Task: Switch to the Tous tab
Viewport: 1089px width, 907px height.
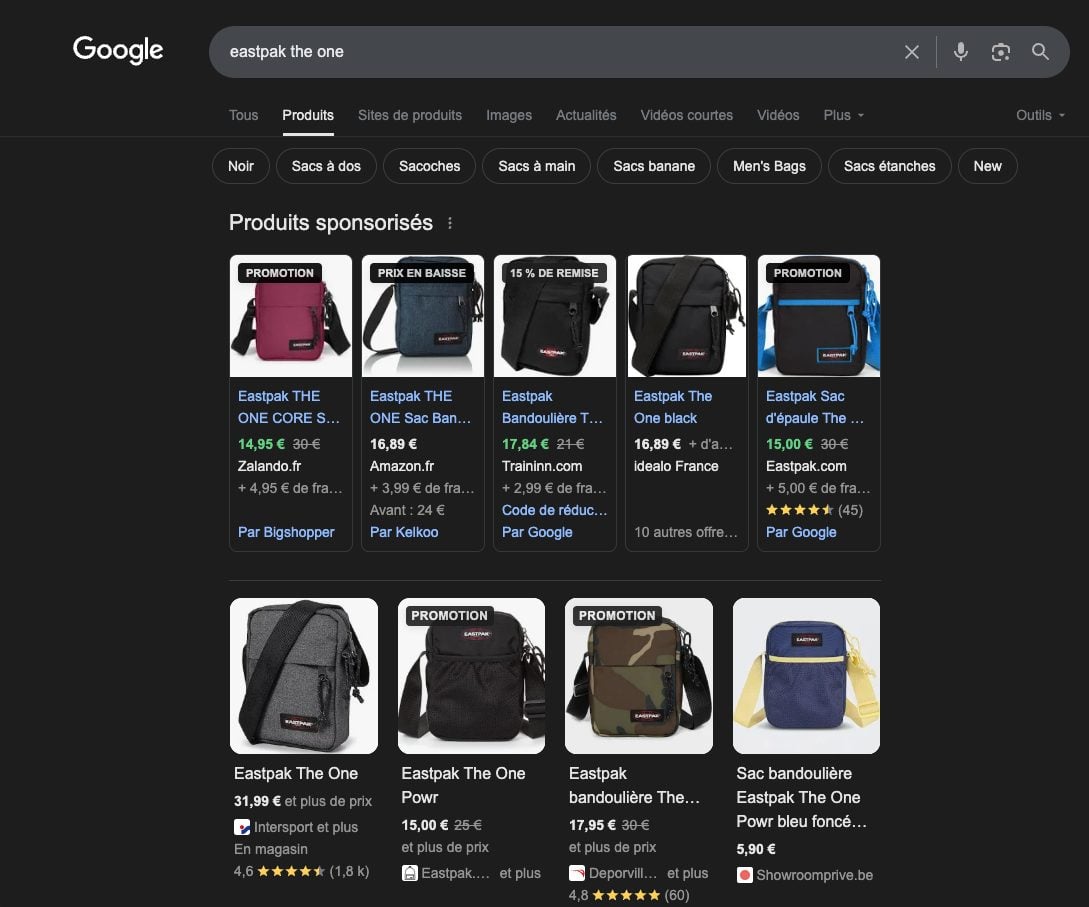Action: [x=243, y=115]
